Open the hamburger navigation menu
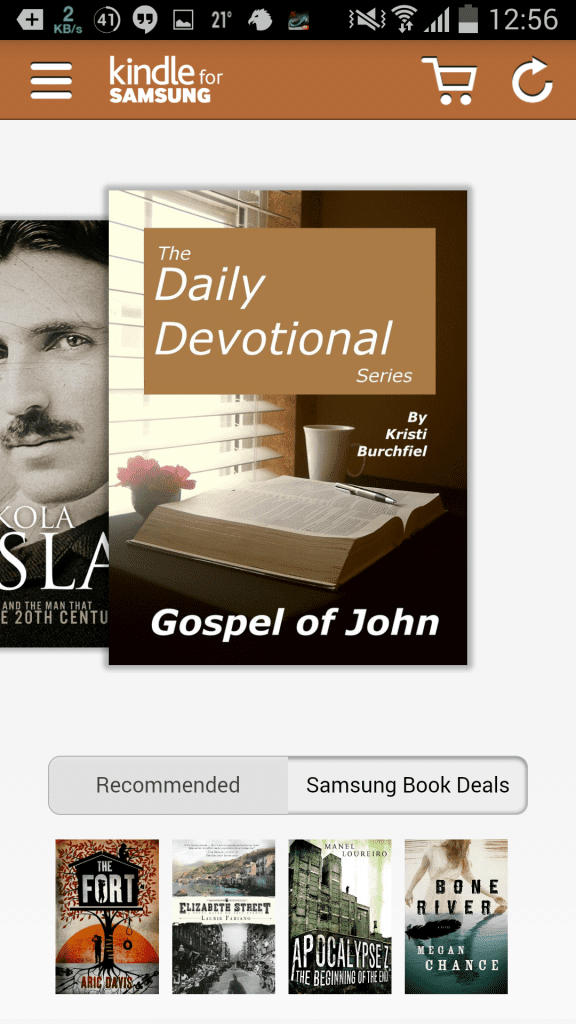Viewport: 576px width, 1024px height. pyautogui.click(x=51, y=80)
